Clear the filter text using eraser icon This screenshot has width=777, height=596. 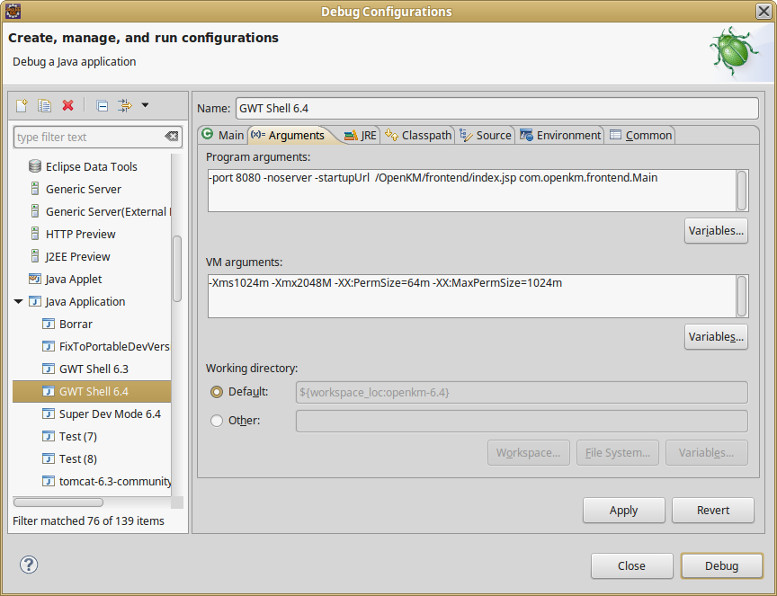click(171, 136)
